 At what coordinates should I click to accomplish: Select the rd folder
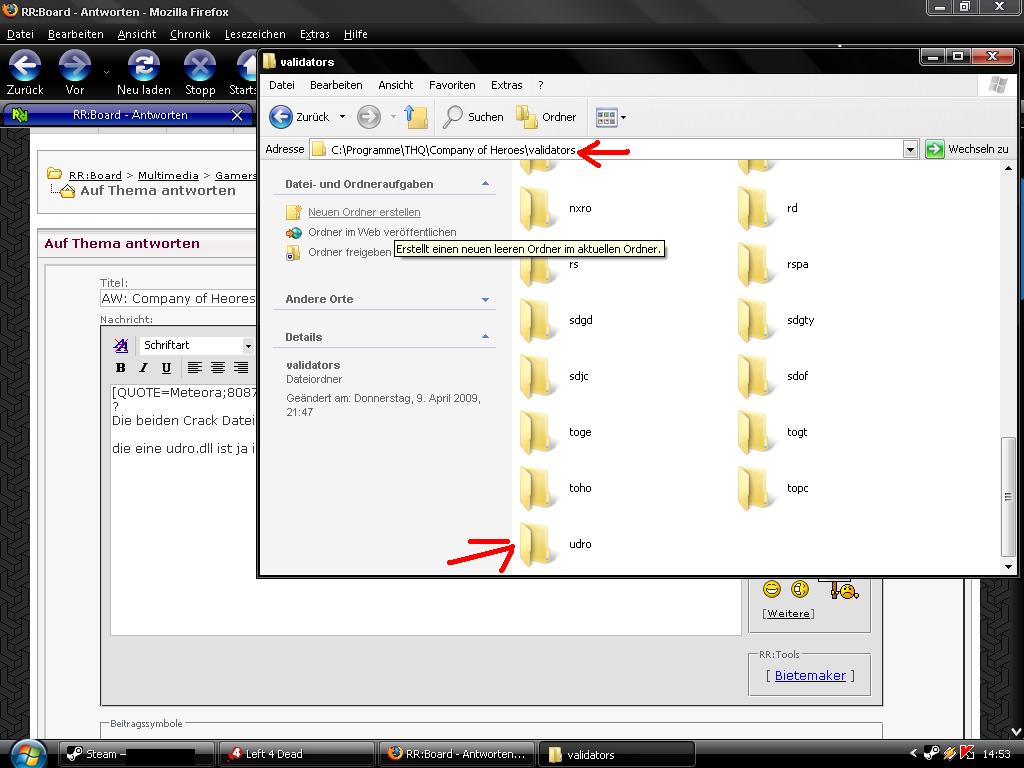point(768,208)
